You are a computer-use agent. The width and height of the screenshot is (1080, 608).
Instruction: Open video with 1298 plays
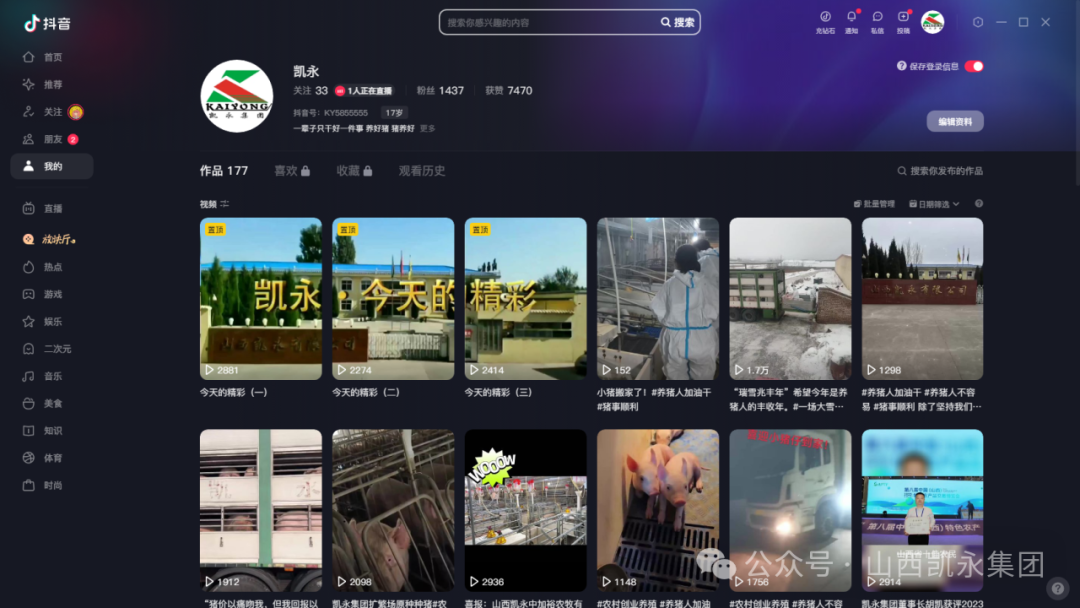(922, 299)
